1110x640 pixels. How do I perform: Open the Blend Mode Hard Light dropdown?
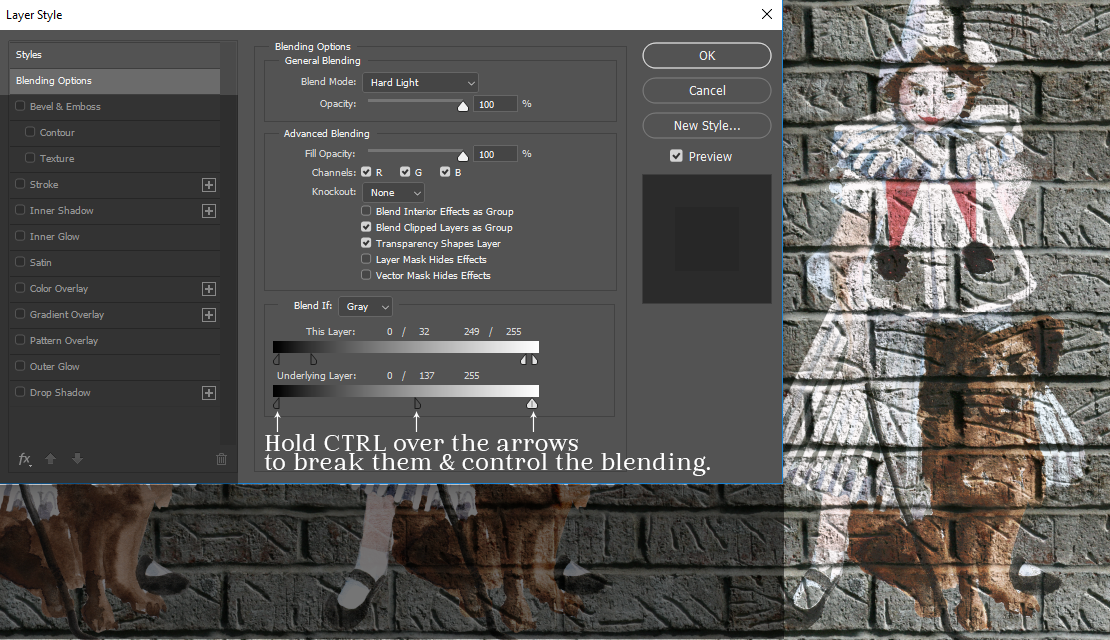420,83
